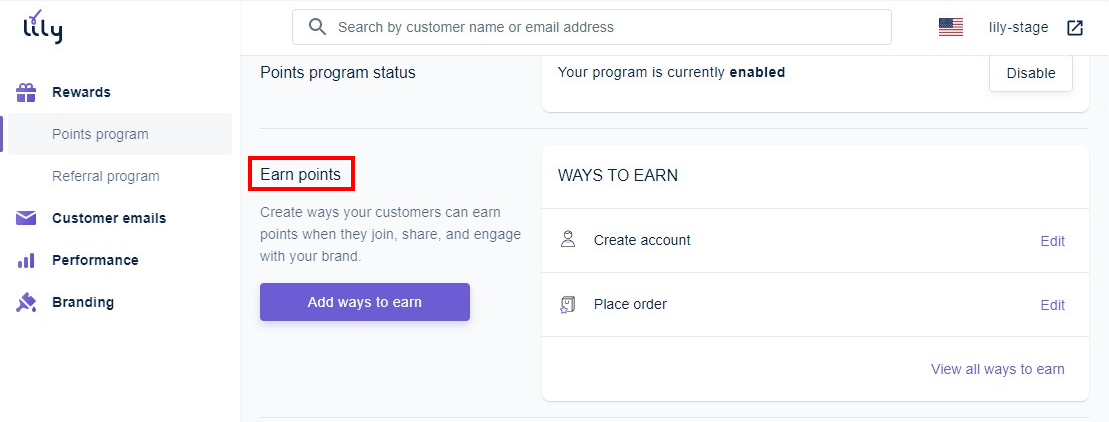Click the Customer emails envelope icon
The width and height of the screenshot is (1109, 422).
click(x=27, y=218)
